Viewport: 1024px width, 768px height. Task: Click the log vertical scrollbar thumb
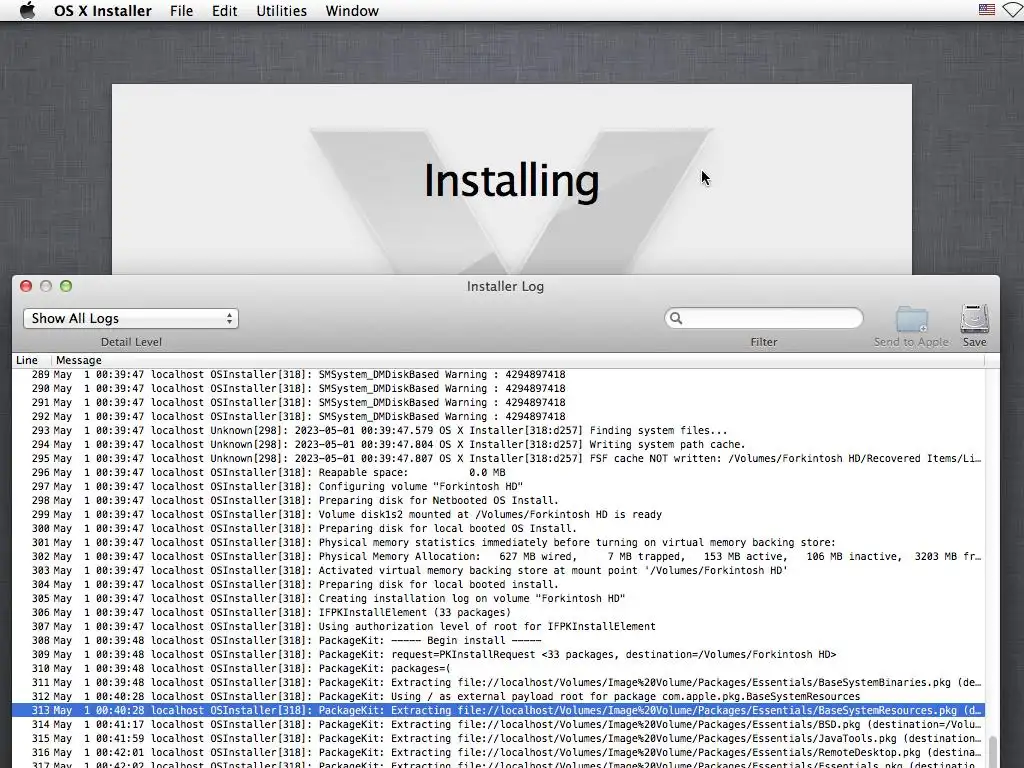pos(993,751)
